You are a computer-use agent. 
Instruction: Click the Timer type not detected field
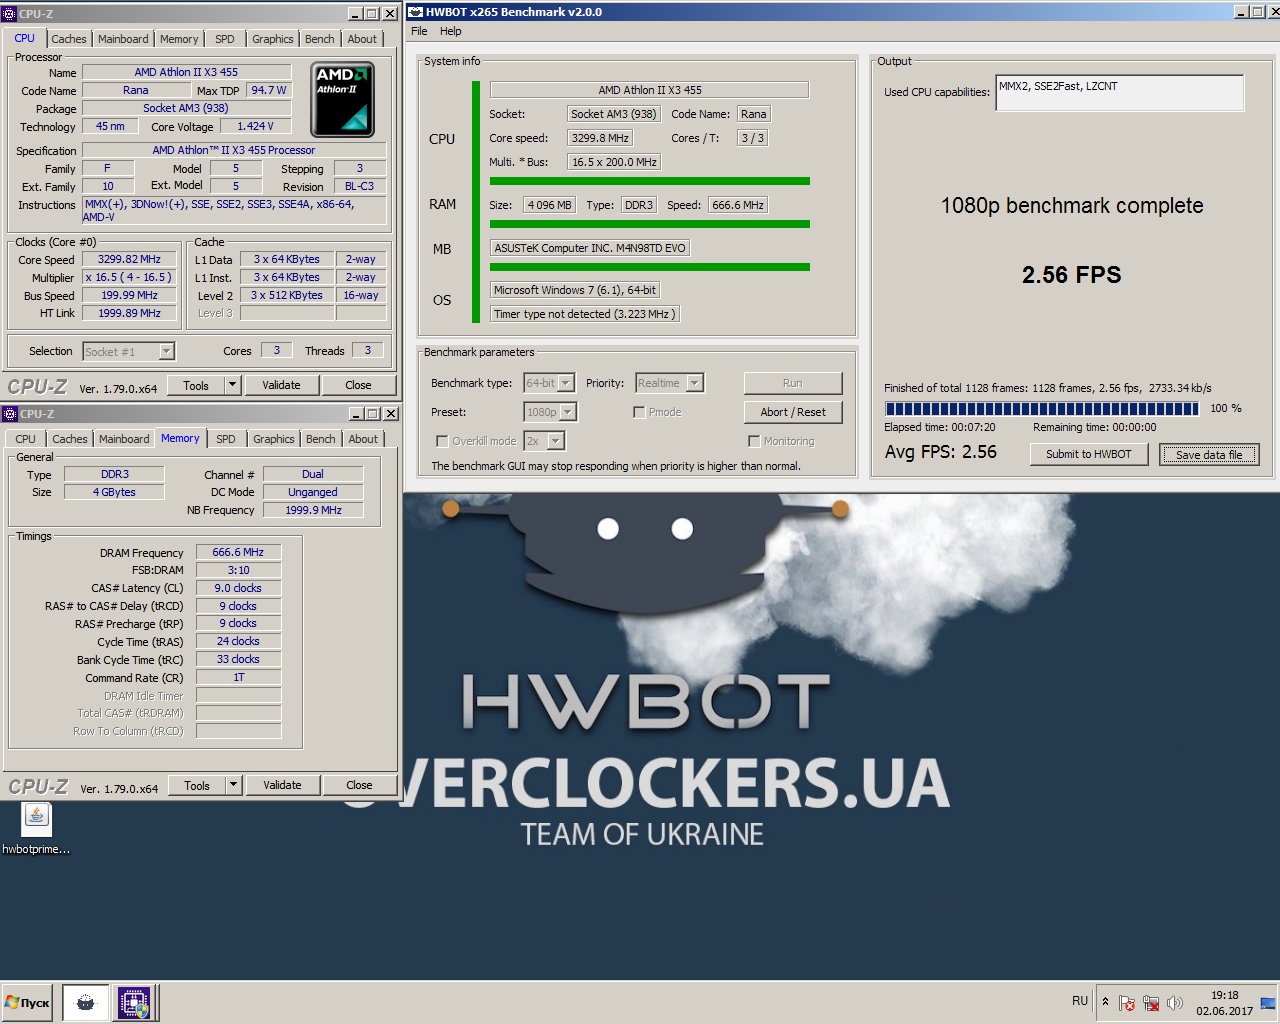585,314
